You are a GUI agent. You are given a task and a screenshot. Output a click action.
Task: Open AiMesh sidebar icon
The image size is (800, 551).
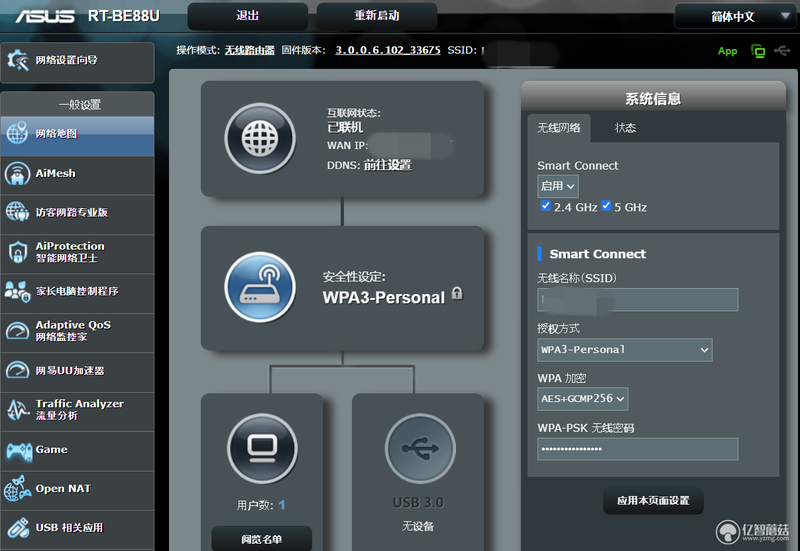[17, 173]
